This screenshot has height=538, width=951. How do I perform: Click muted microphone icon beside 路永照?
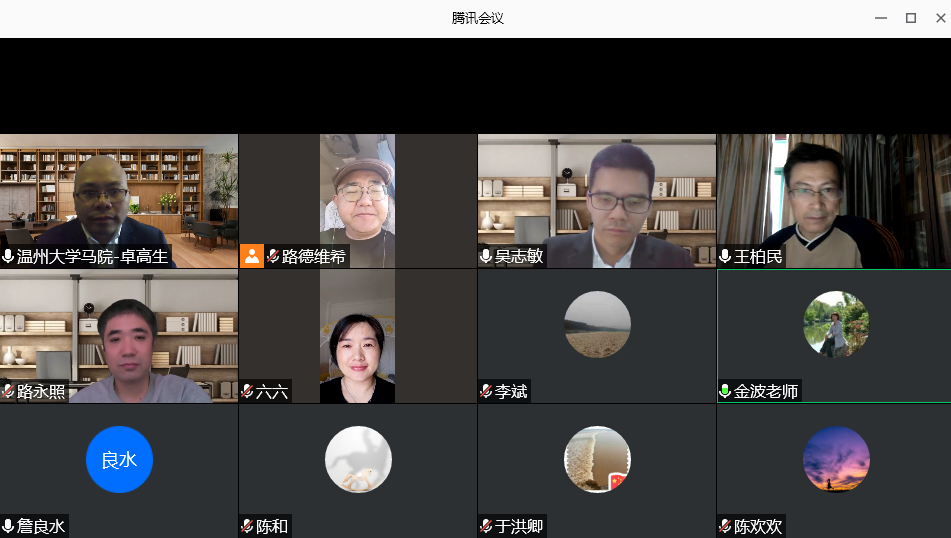pyautogui.click(x=8, y=392)
